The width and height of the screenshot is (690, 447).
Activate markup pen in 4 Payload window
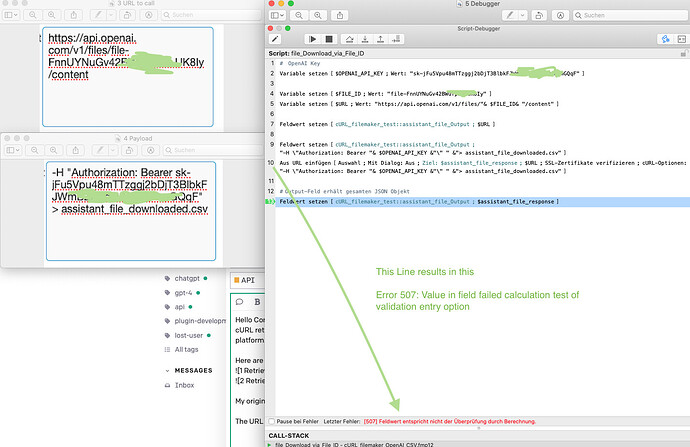pos(100,150)
